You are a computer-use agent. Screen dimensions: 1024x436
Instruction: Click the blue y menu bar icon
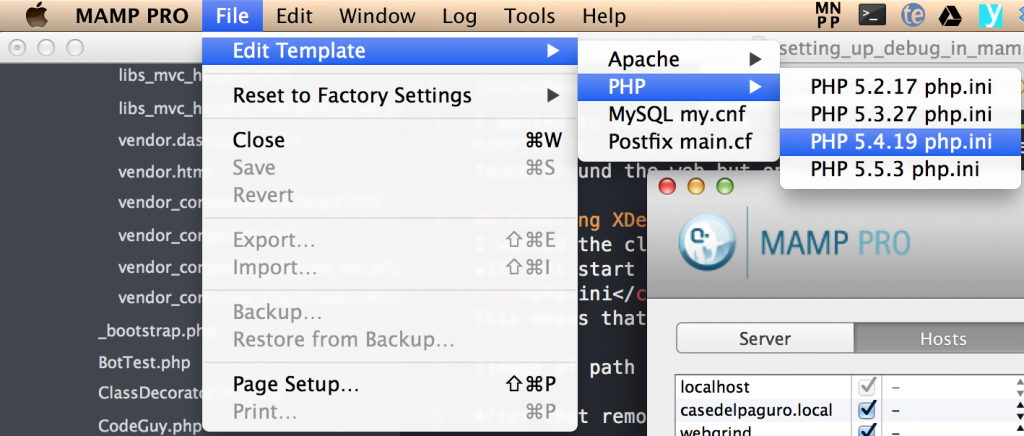coord(991,15)
